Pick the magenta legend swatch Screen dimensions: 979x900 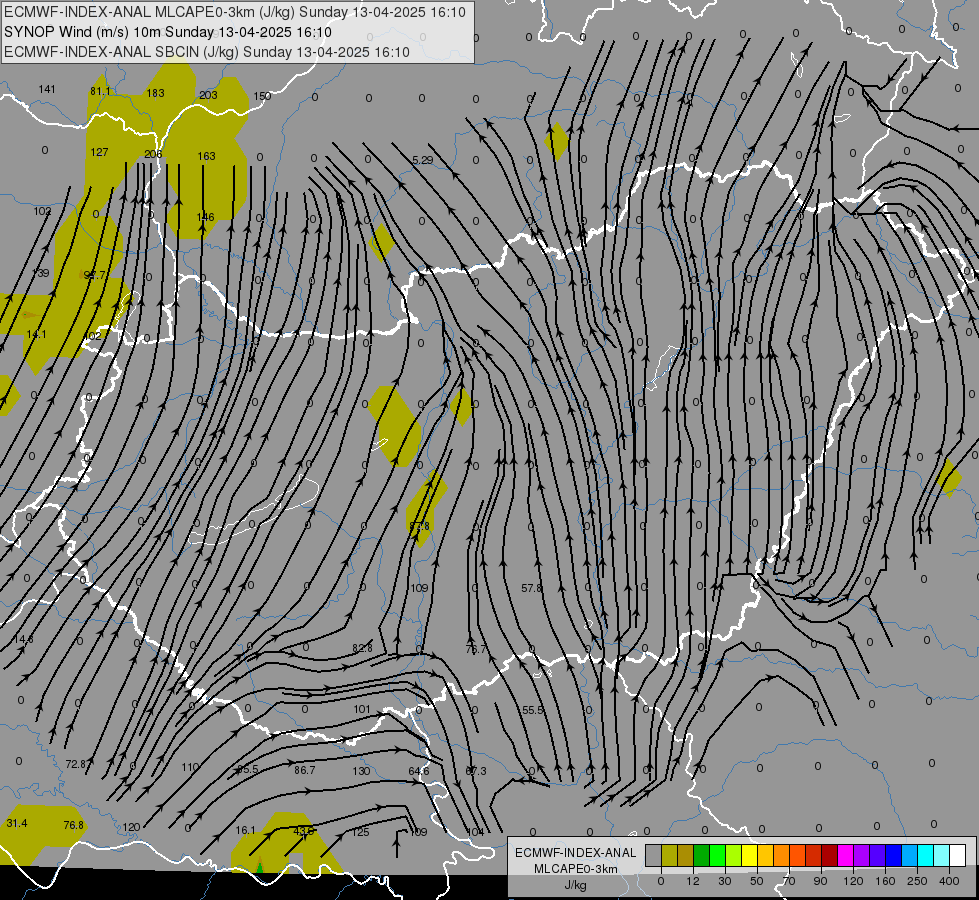click(x=845, y=855)
